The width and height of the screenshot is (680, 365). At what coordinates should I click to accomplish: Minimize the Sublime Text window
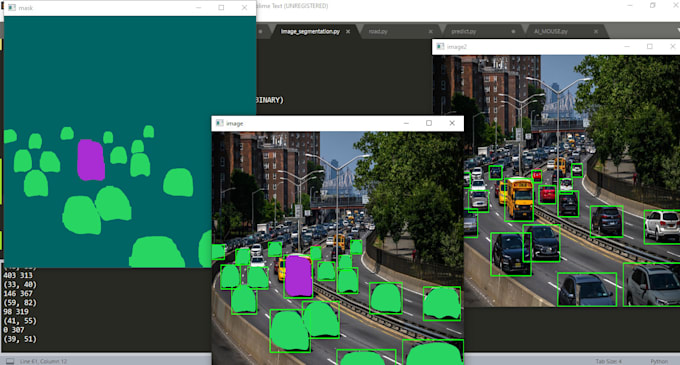tap(630, 6)
